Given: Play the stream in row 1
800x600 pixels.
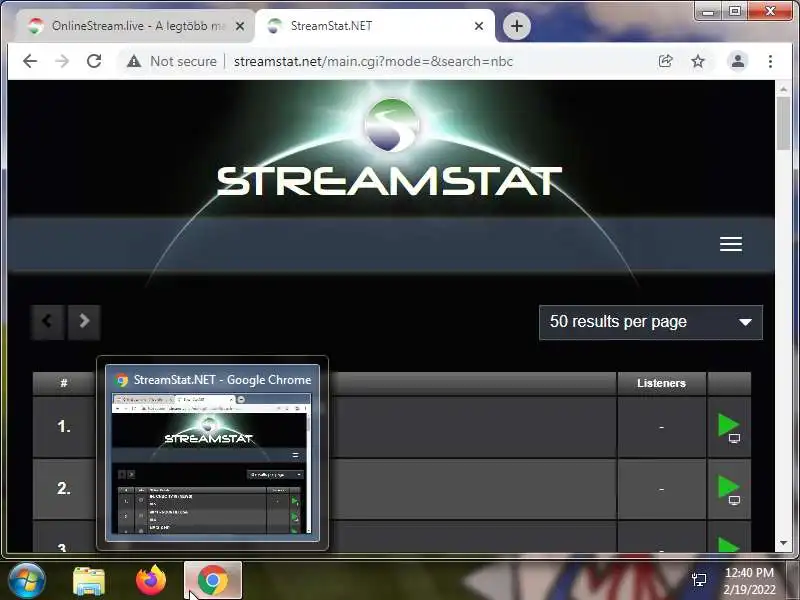Looking at the screenshot, I should click(729, 427).
